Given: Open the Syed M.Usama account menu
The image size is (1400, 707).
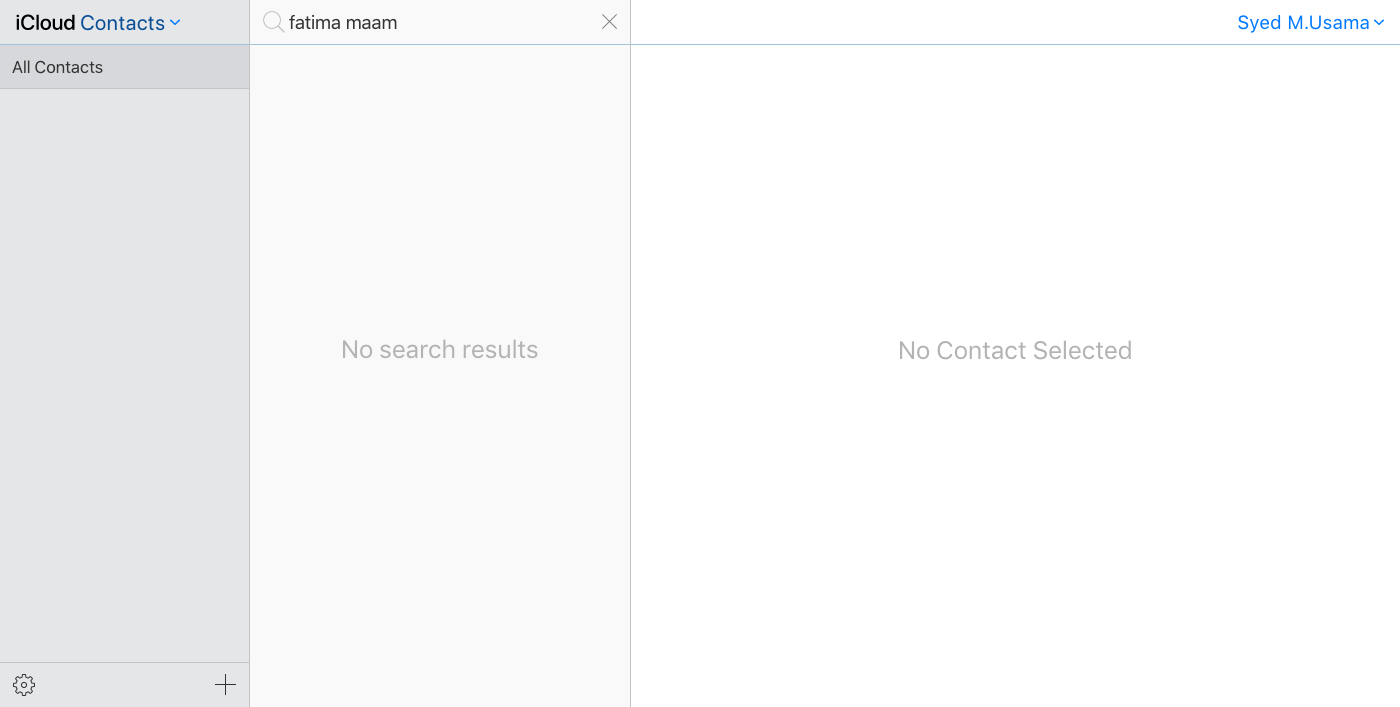Looking at the screenshot, I should [1302, 22].
